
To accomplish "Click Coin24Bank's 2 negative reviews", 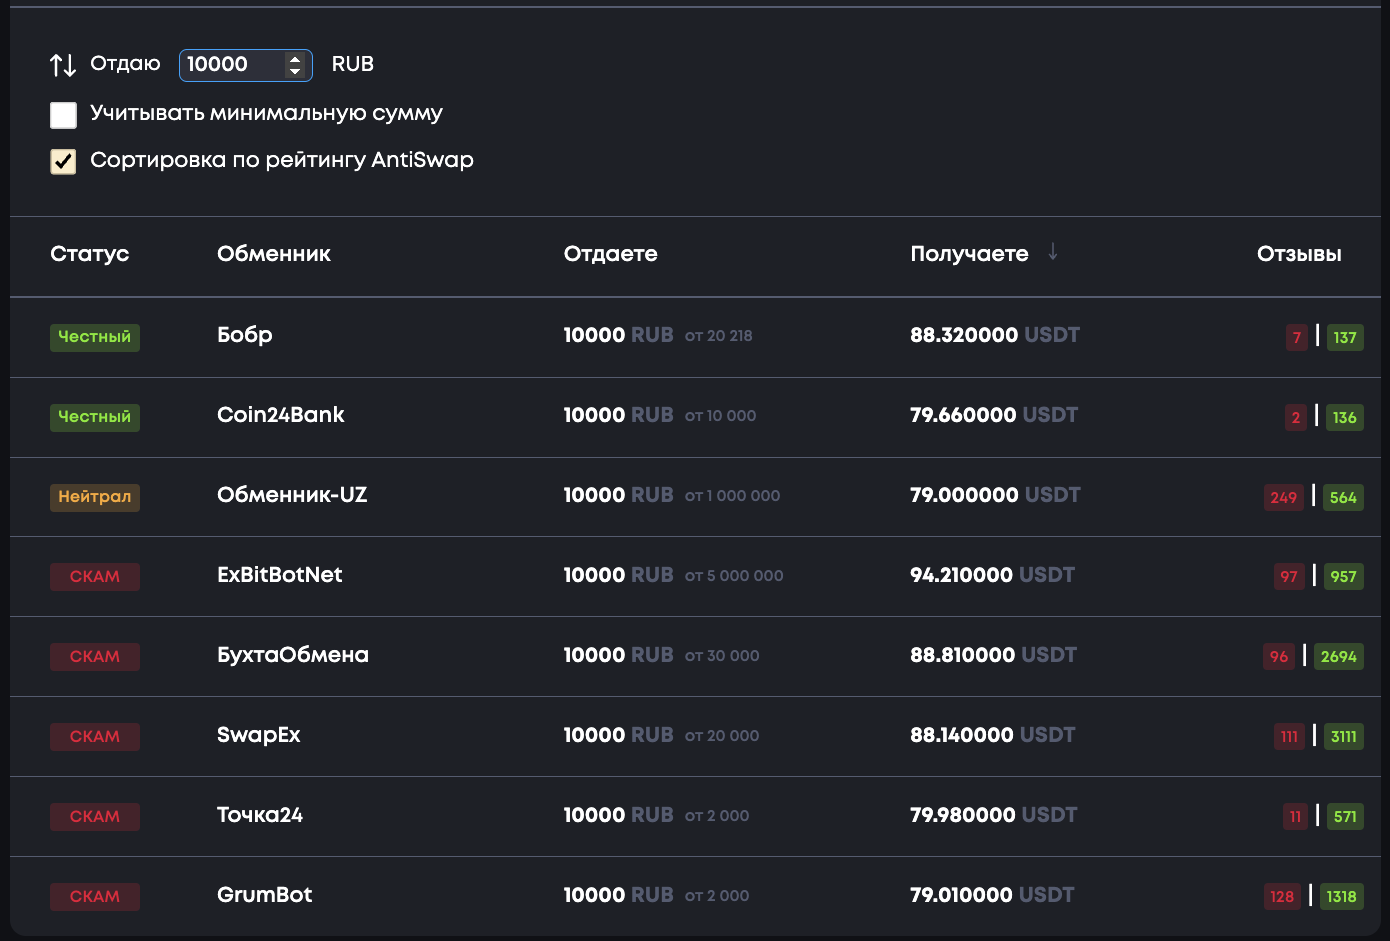I will click(x=1296, y=417).
